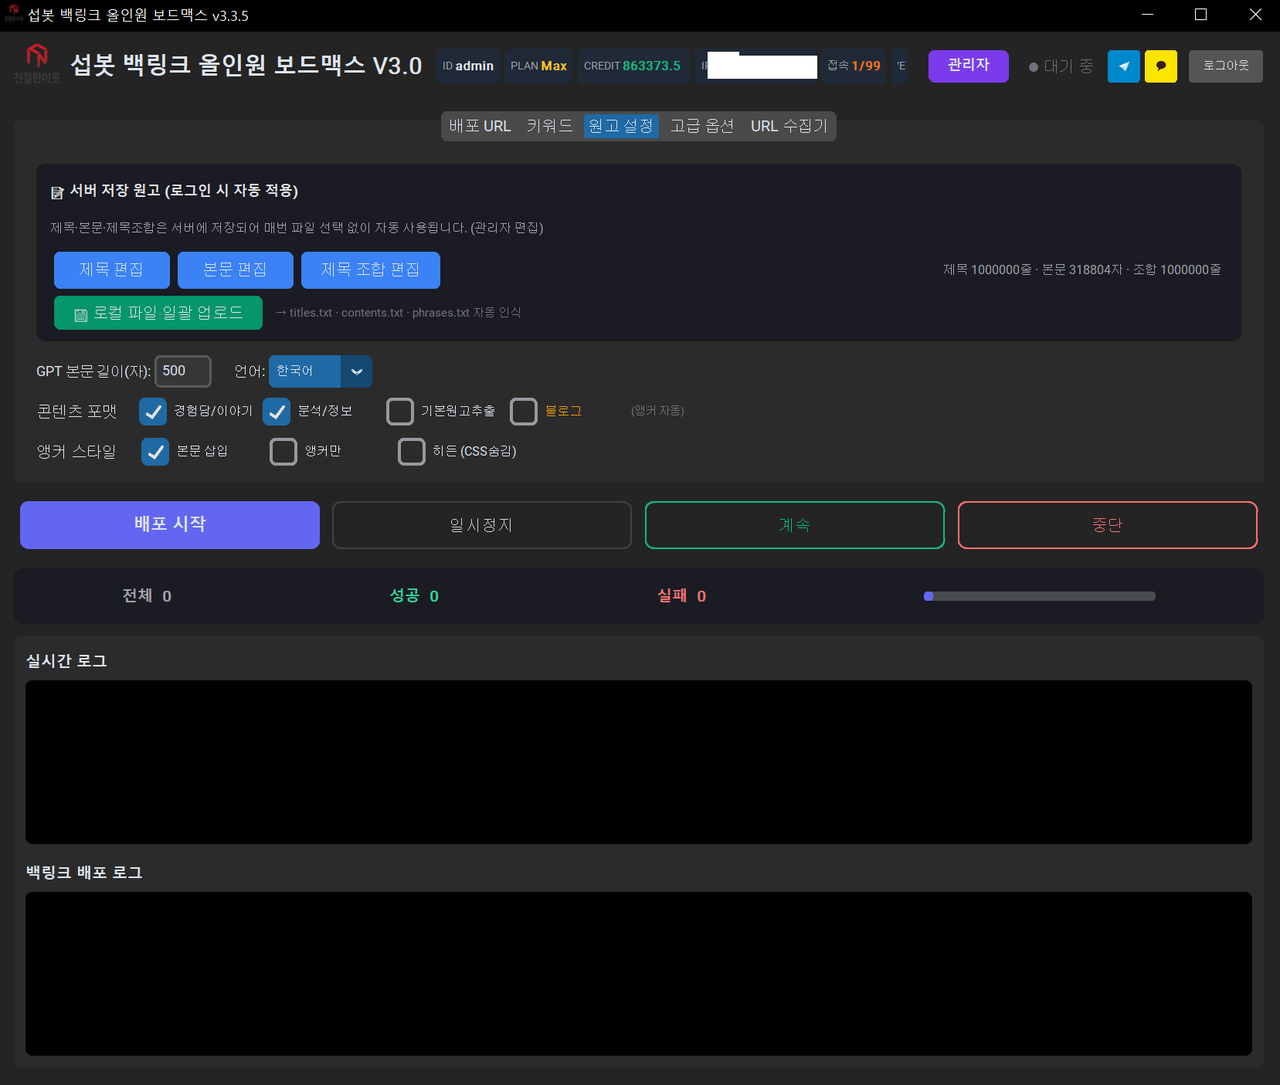Open 본문 편집 editor
Screen dimensions: 1280x1085
pos(235,270)
